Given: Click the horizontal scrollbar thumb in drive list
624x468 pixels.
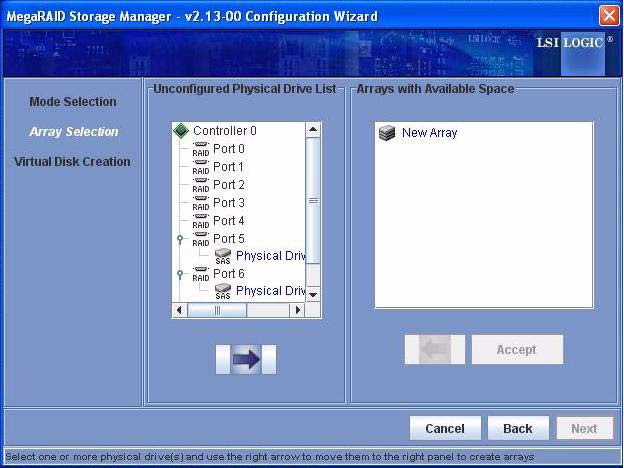Looking at the screenshot, I should coord(217,310).
